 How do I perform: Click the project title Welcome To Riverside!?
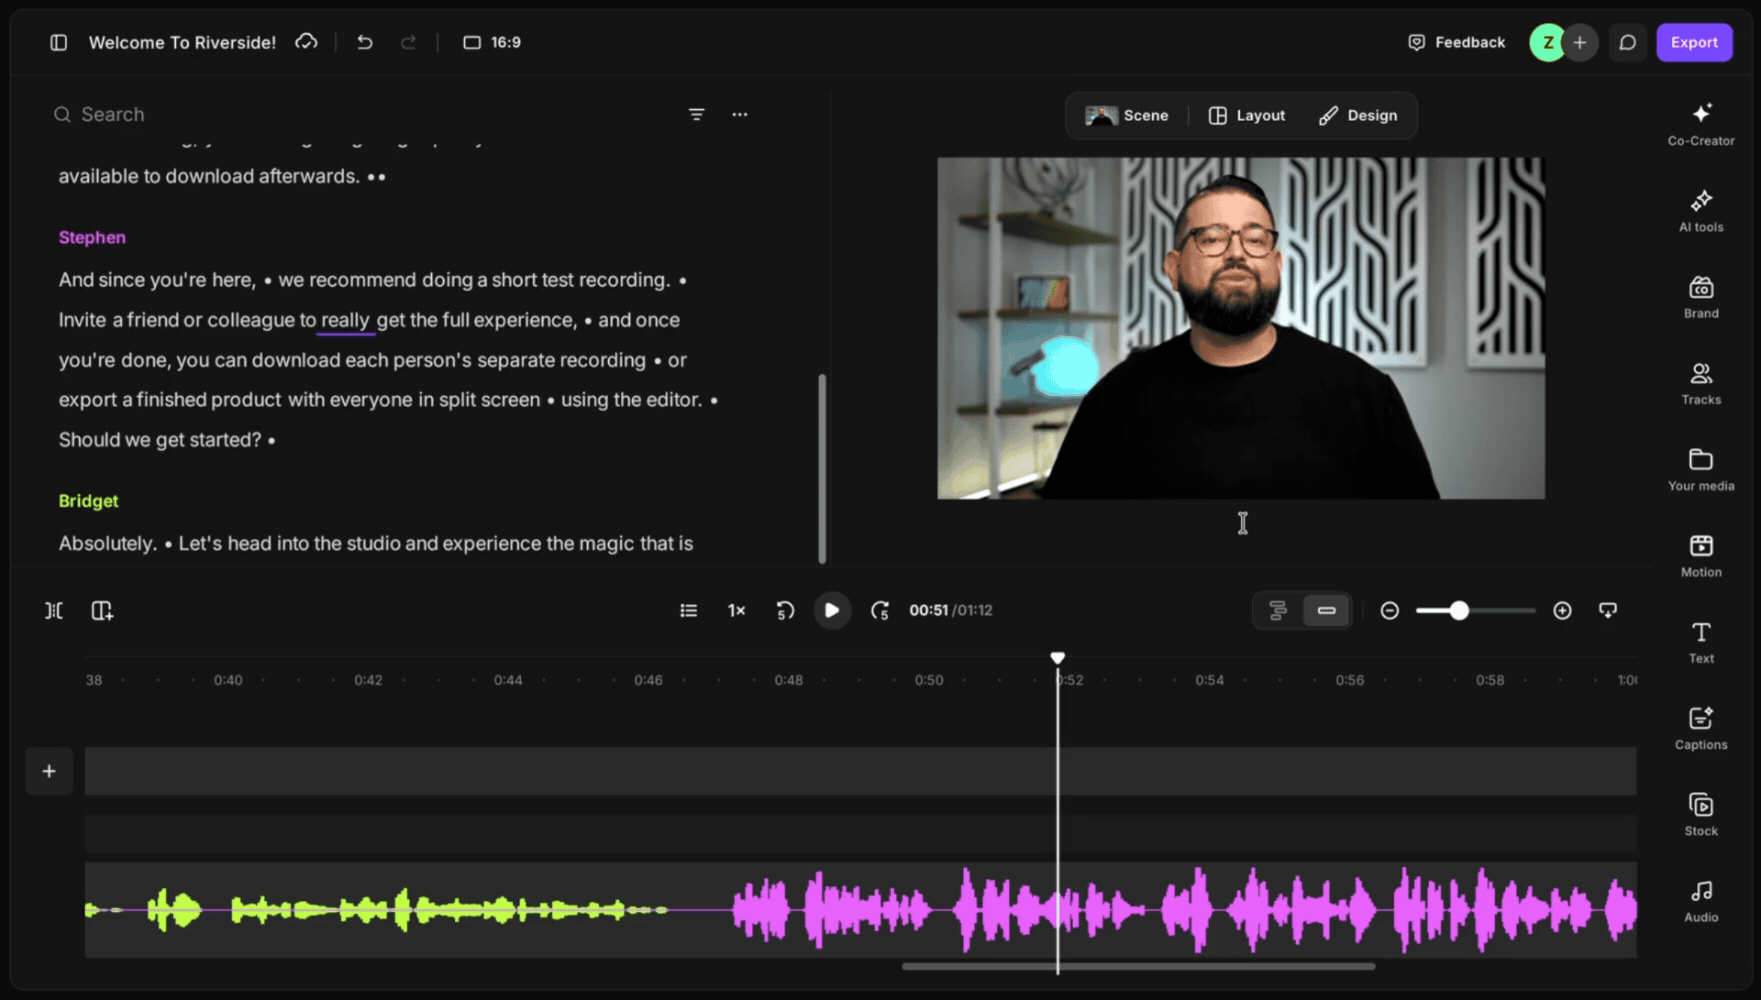click(x=182, y=42)
